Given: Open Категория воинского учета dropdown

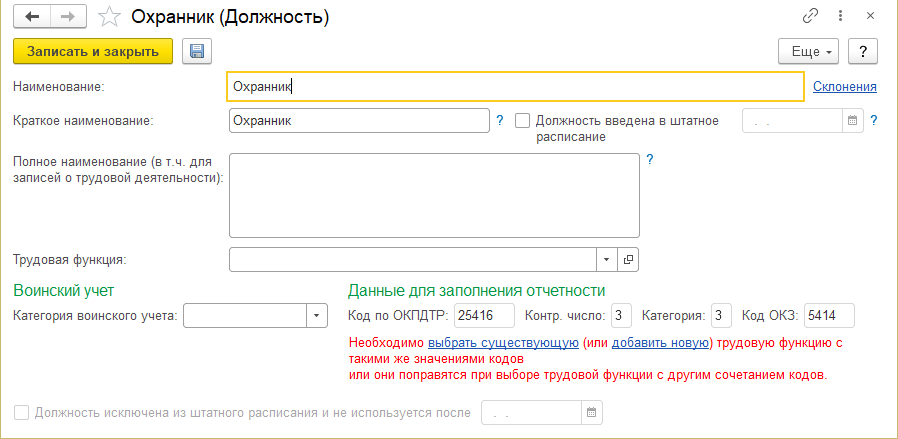Looking at the screenshot, I should (x=317, y=316).
